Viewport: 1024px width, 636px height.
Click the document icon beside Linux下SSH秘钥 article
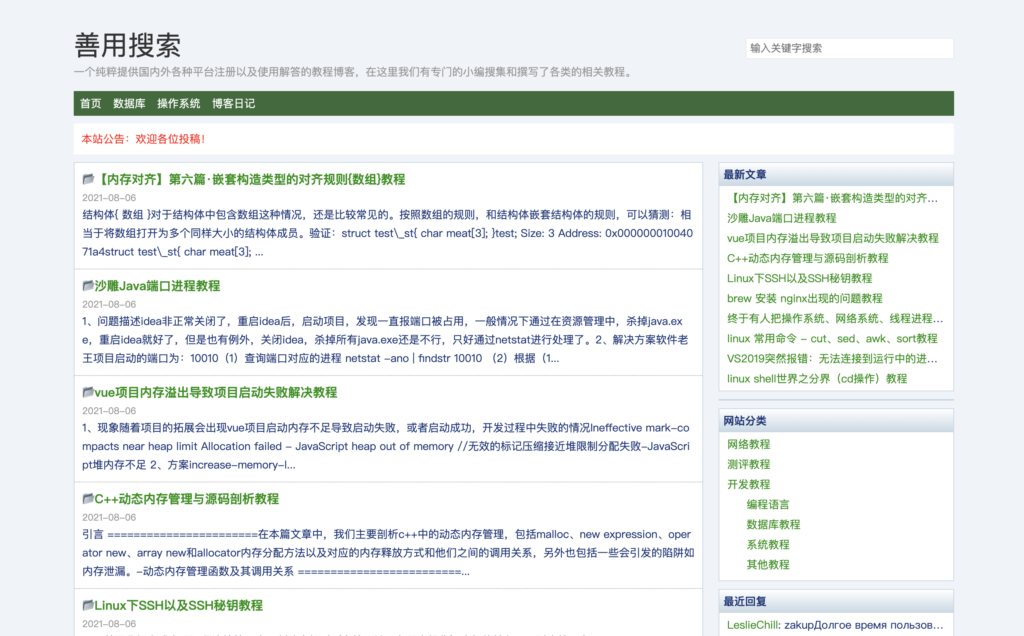(x=88, y=604)
